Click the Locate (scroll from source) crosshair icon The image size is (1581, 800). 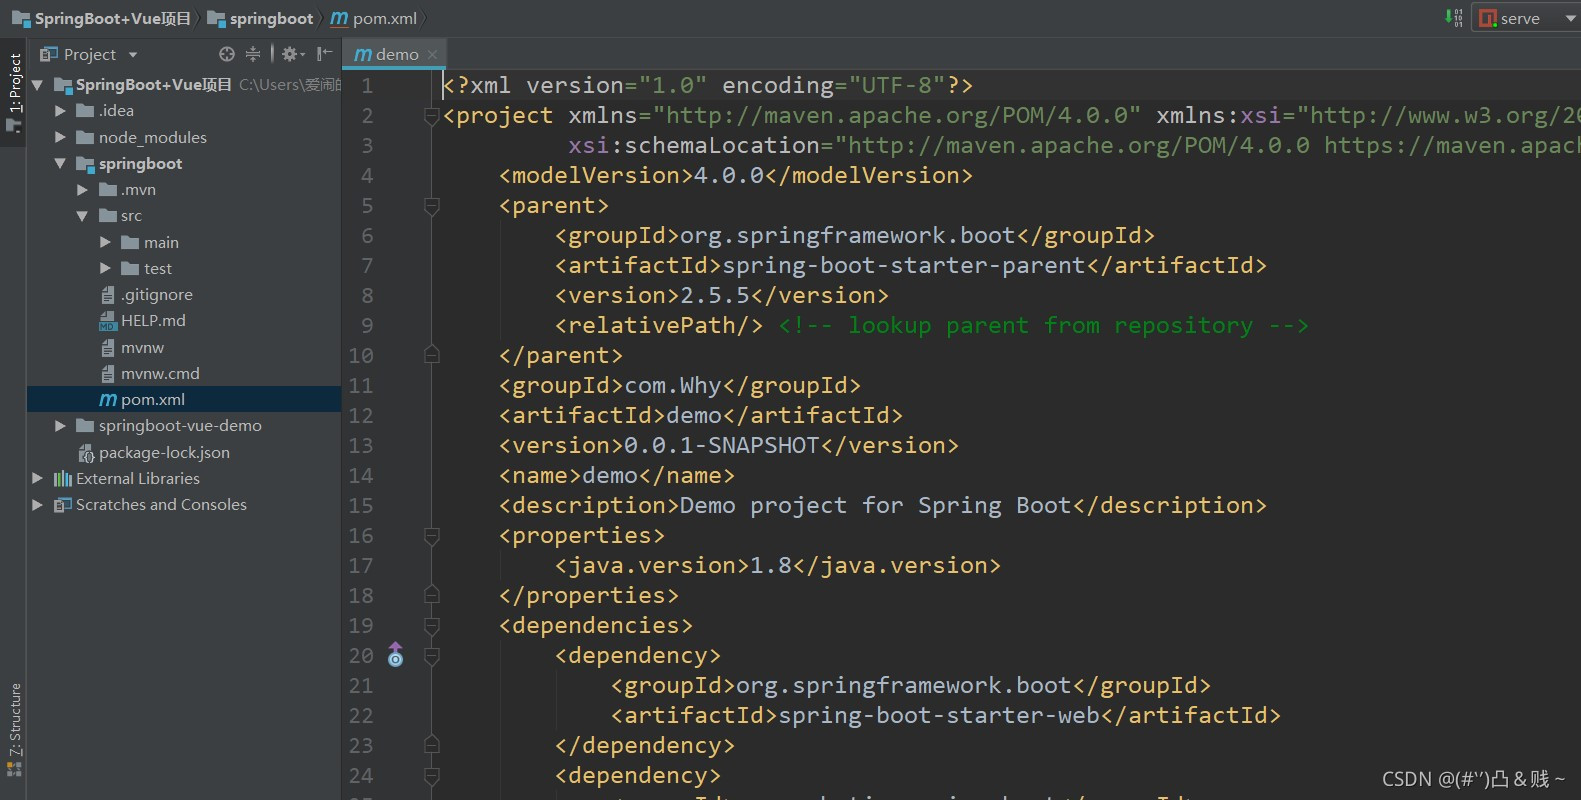[227, 54]
